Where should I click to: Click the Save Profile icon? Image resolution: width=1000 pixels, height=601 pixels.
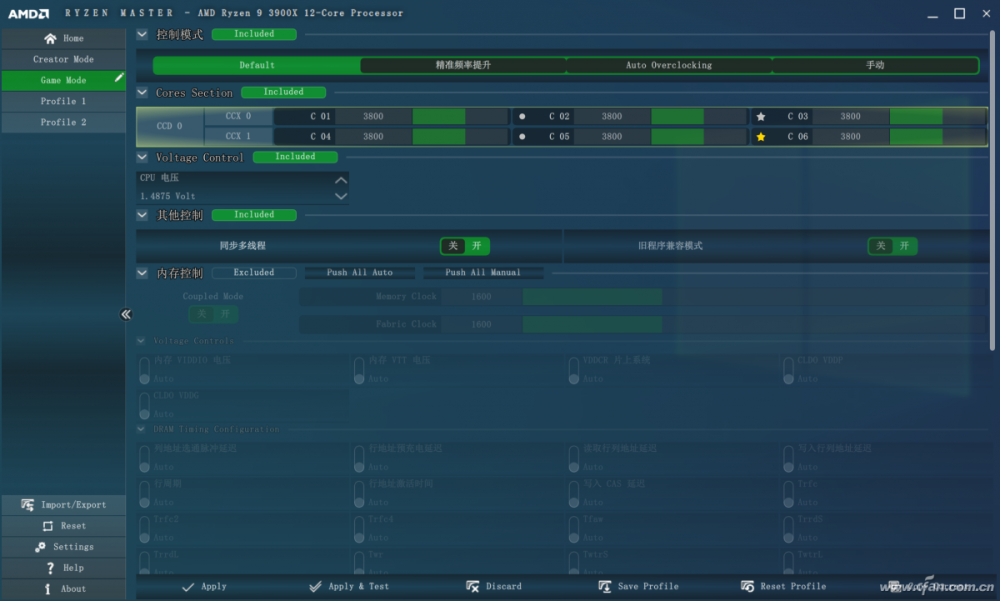605,586
